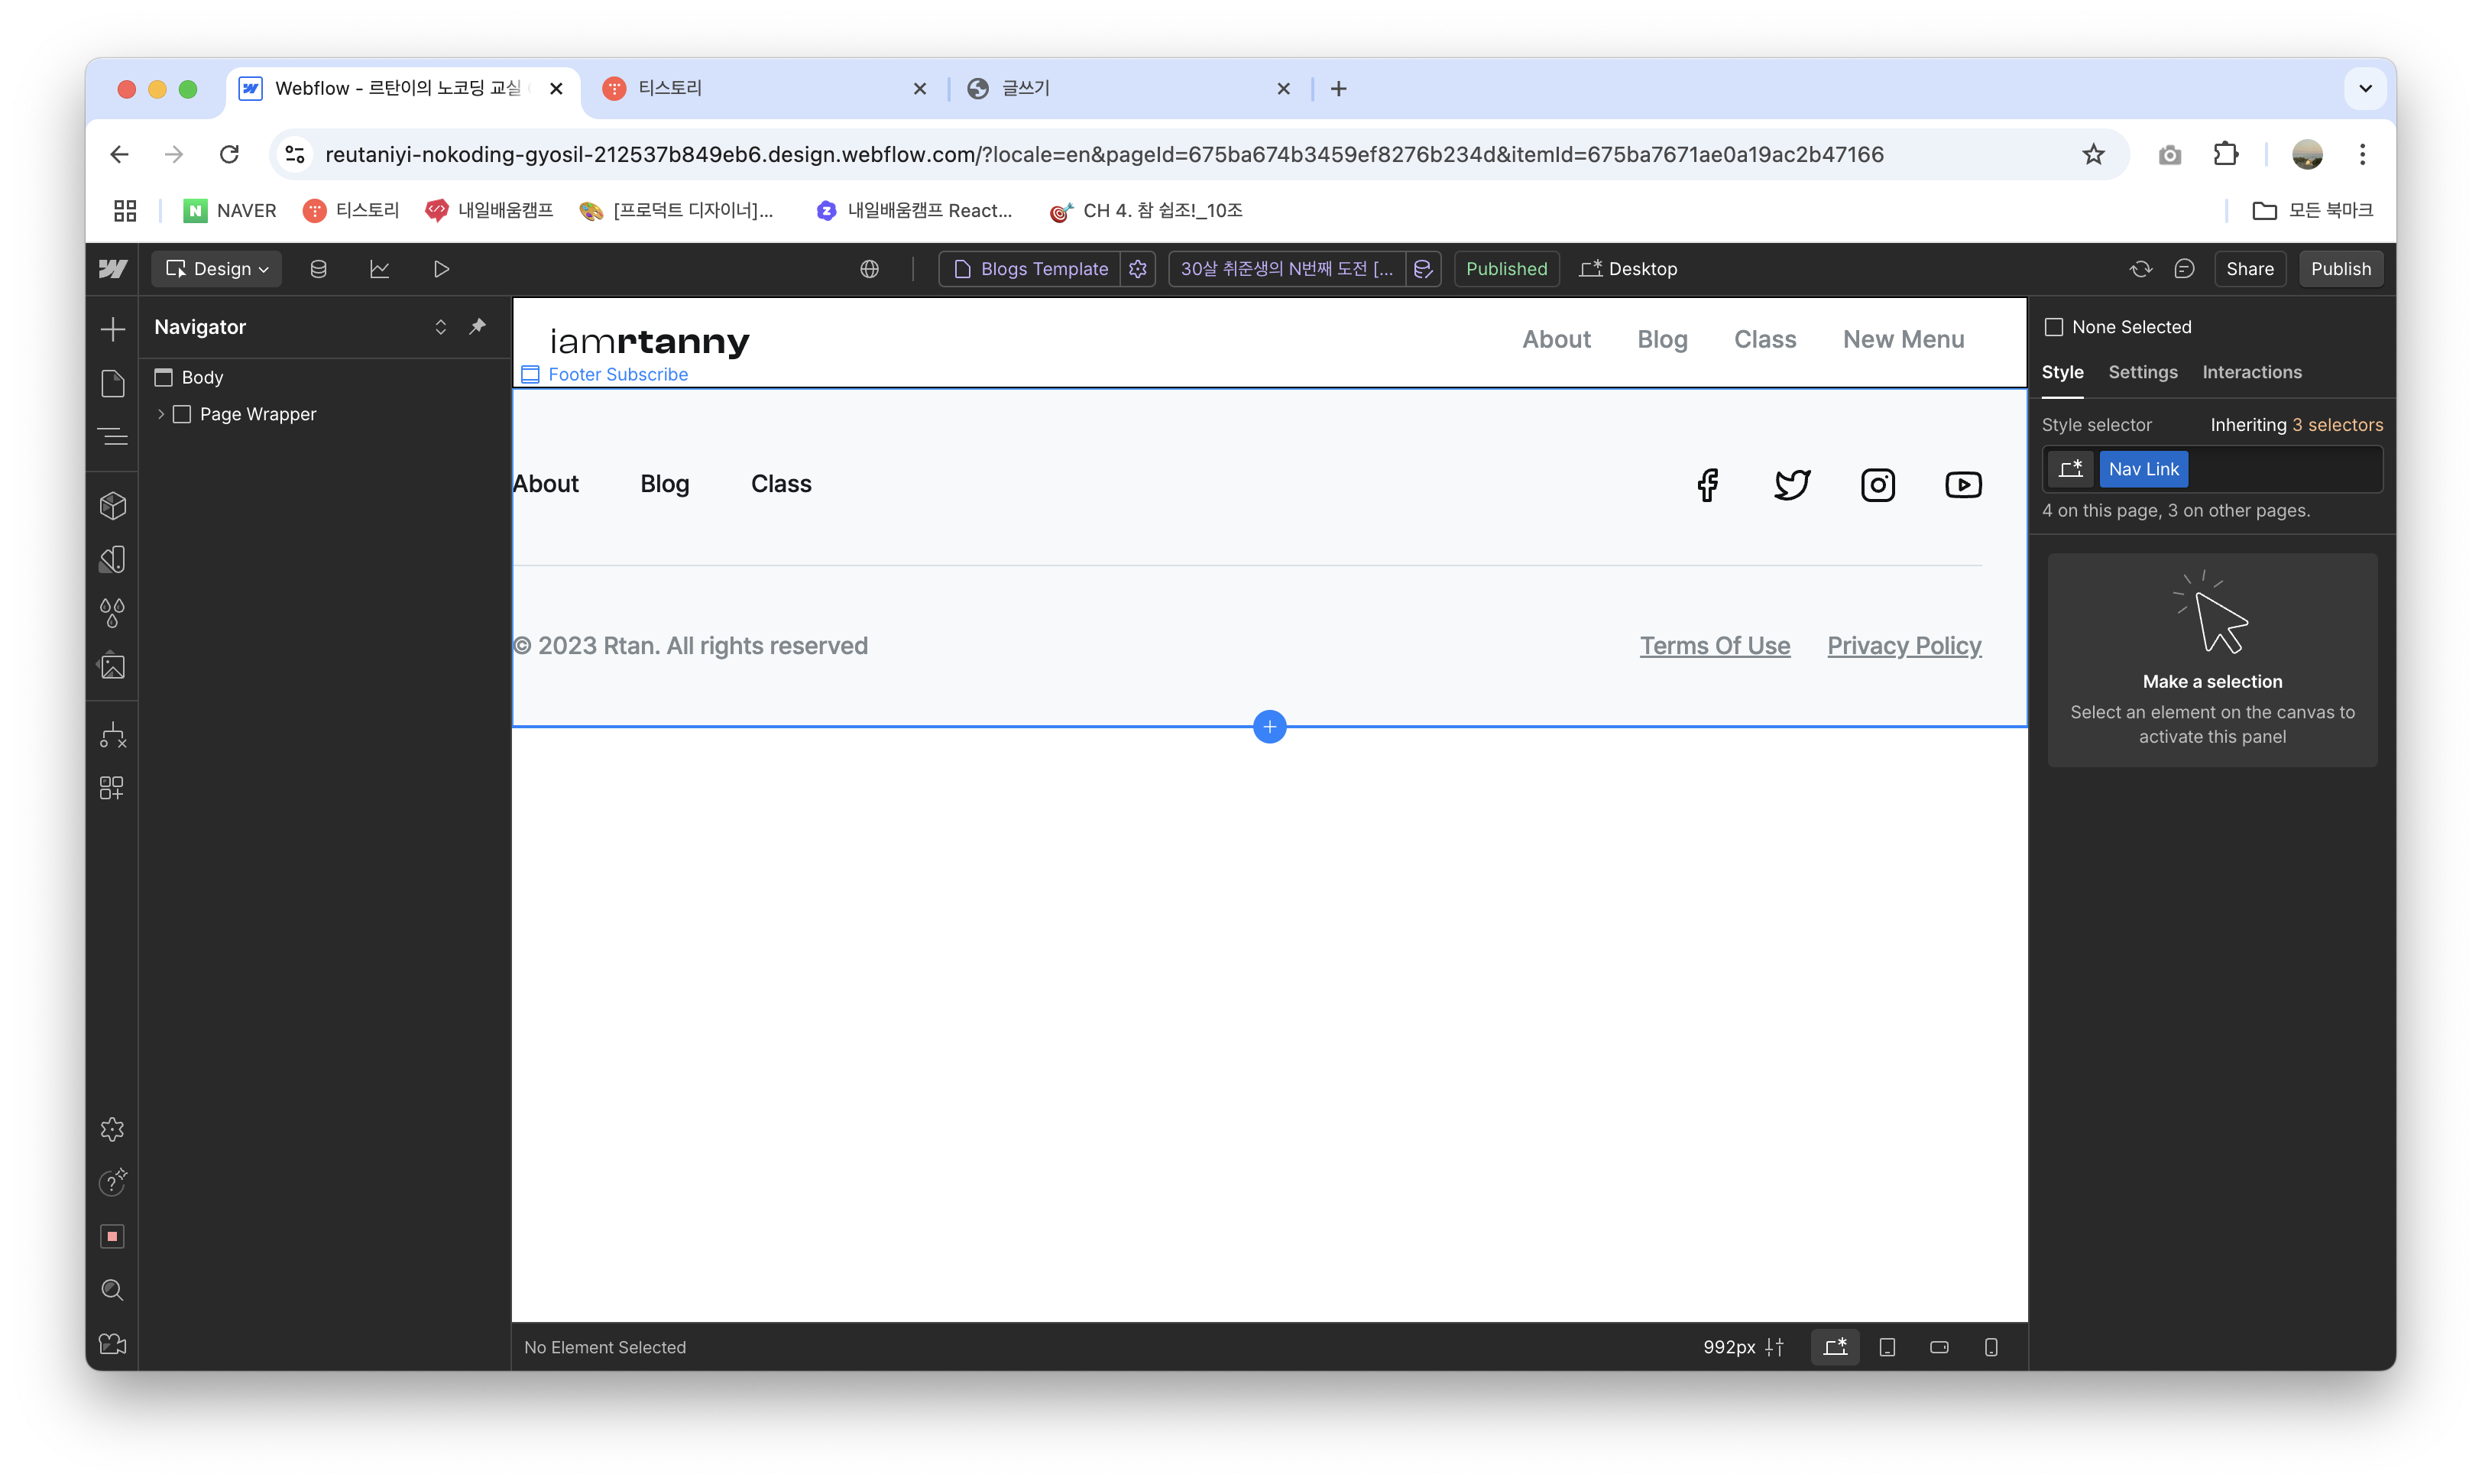Click the blue add-section plus button
2482x1484 pixels.
[1269, 727]
